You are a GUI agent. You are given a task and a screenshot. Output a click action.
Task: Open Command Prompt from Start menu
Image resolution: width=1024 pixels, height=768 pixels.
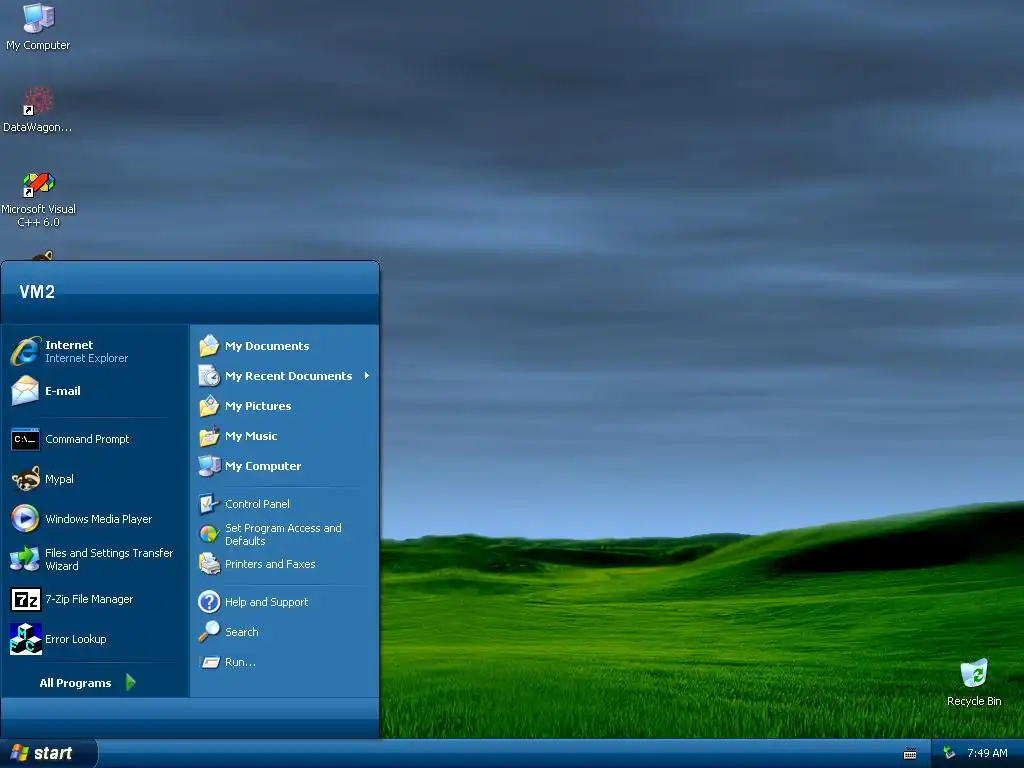[x=95, y=439]
